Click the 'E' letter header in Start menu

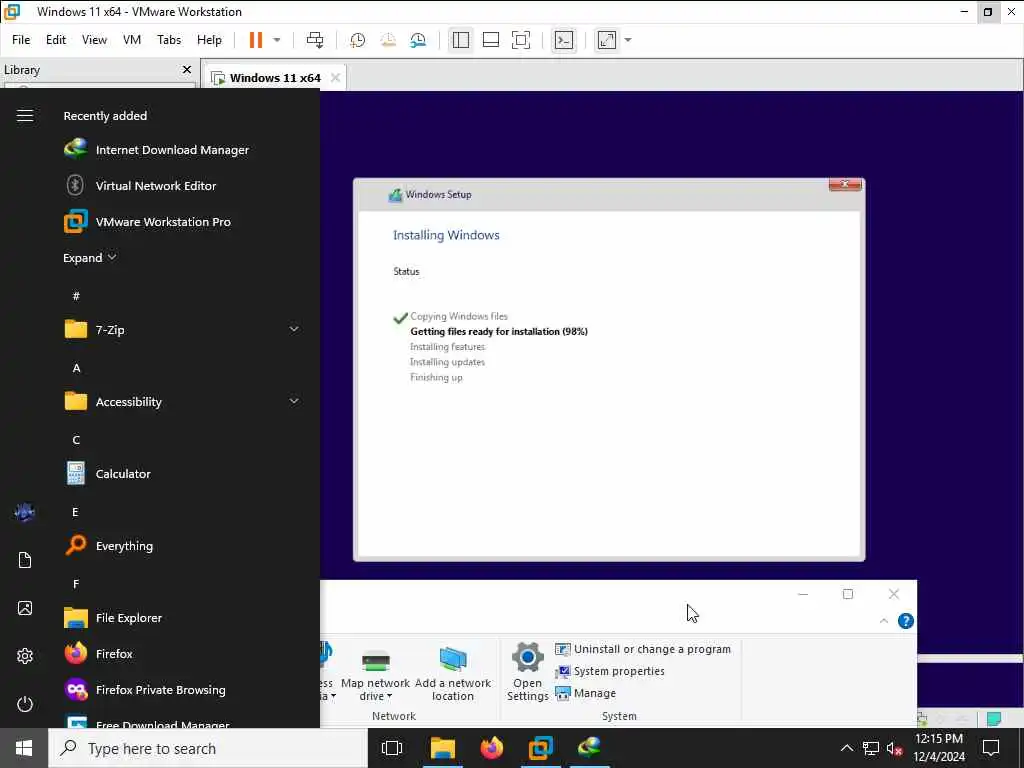coord(75,511)
